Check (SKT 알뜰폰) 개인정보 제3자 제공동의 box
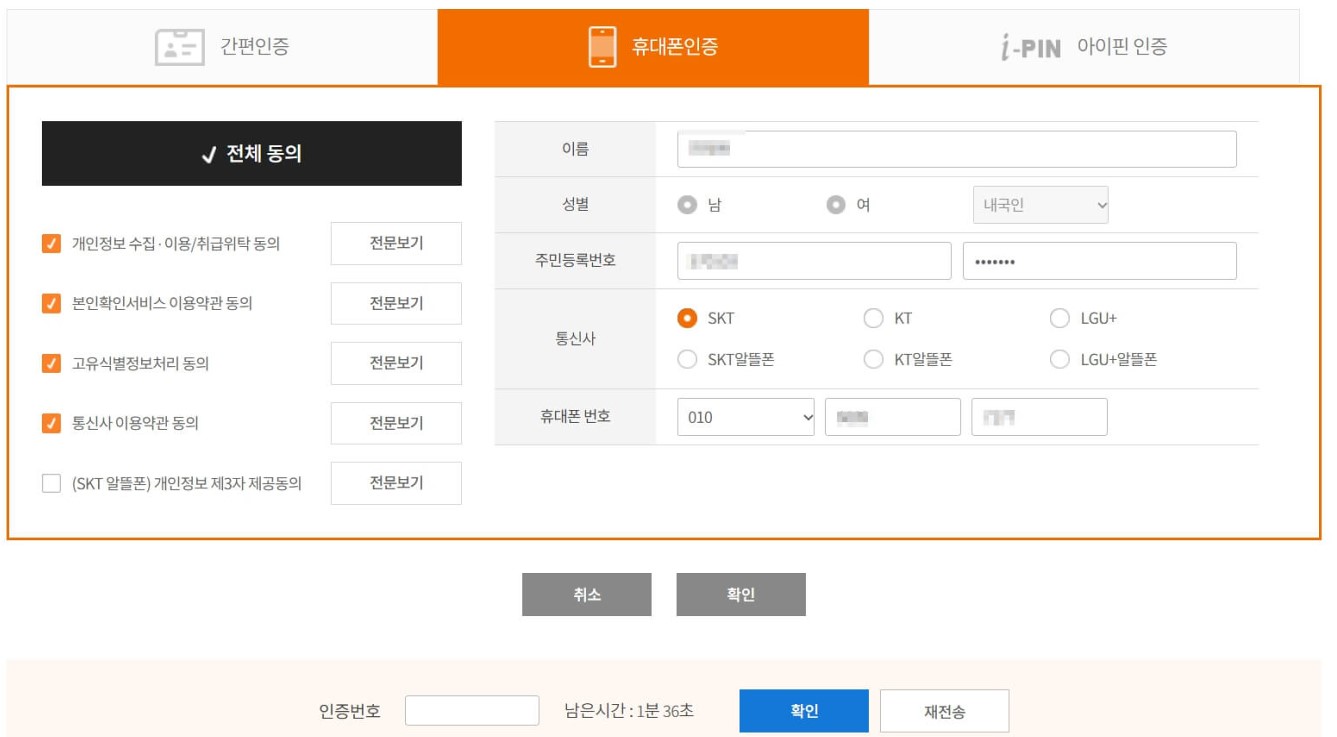The image size is (1337, 737). pyautogui.click(x=51, y=483)
